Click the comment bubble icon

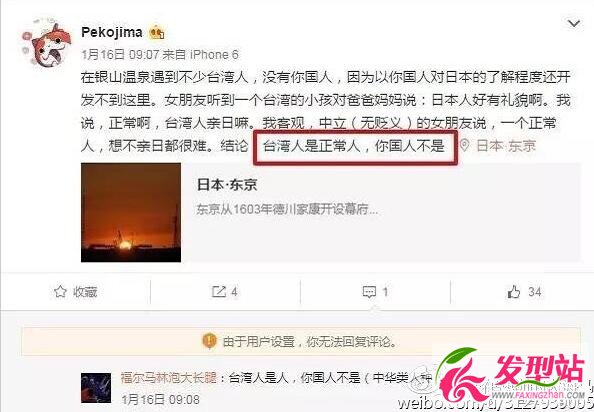coord(369,292)
